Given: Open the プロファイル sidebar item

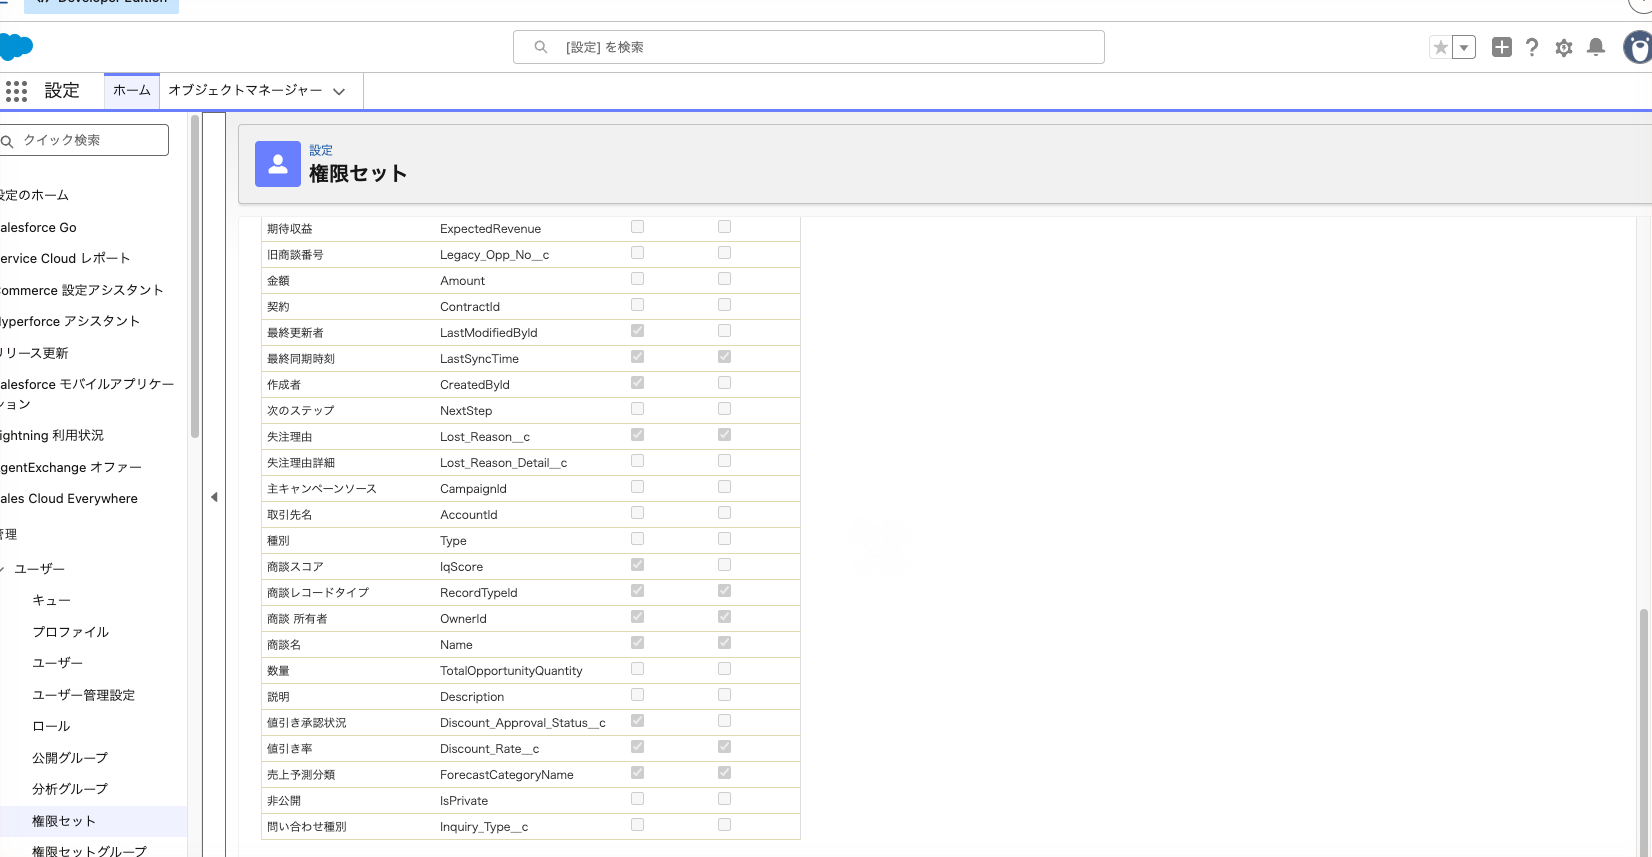Looking at the screenshot, I should point(70,632).
